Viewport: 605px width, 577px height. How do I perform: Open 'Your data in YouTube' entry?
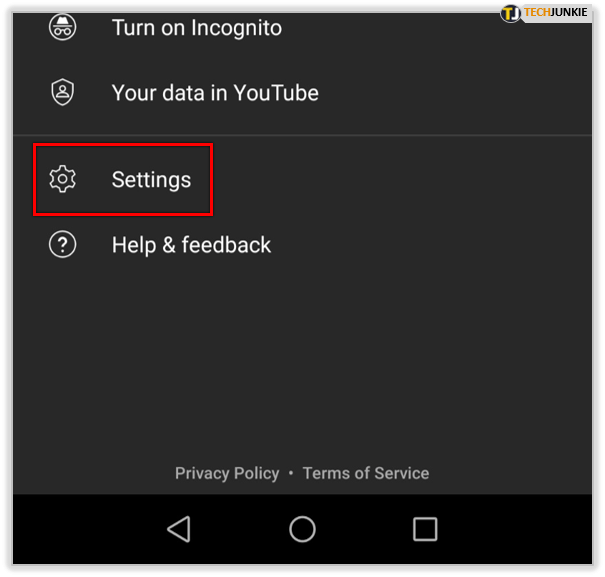point(302,93)
